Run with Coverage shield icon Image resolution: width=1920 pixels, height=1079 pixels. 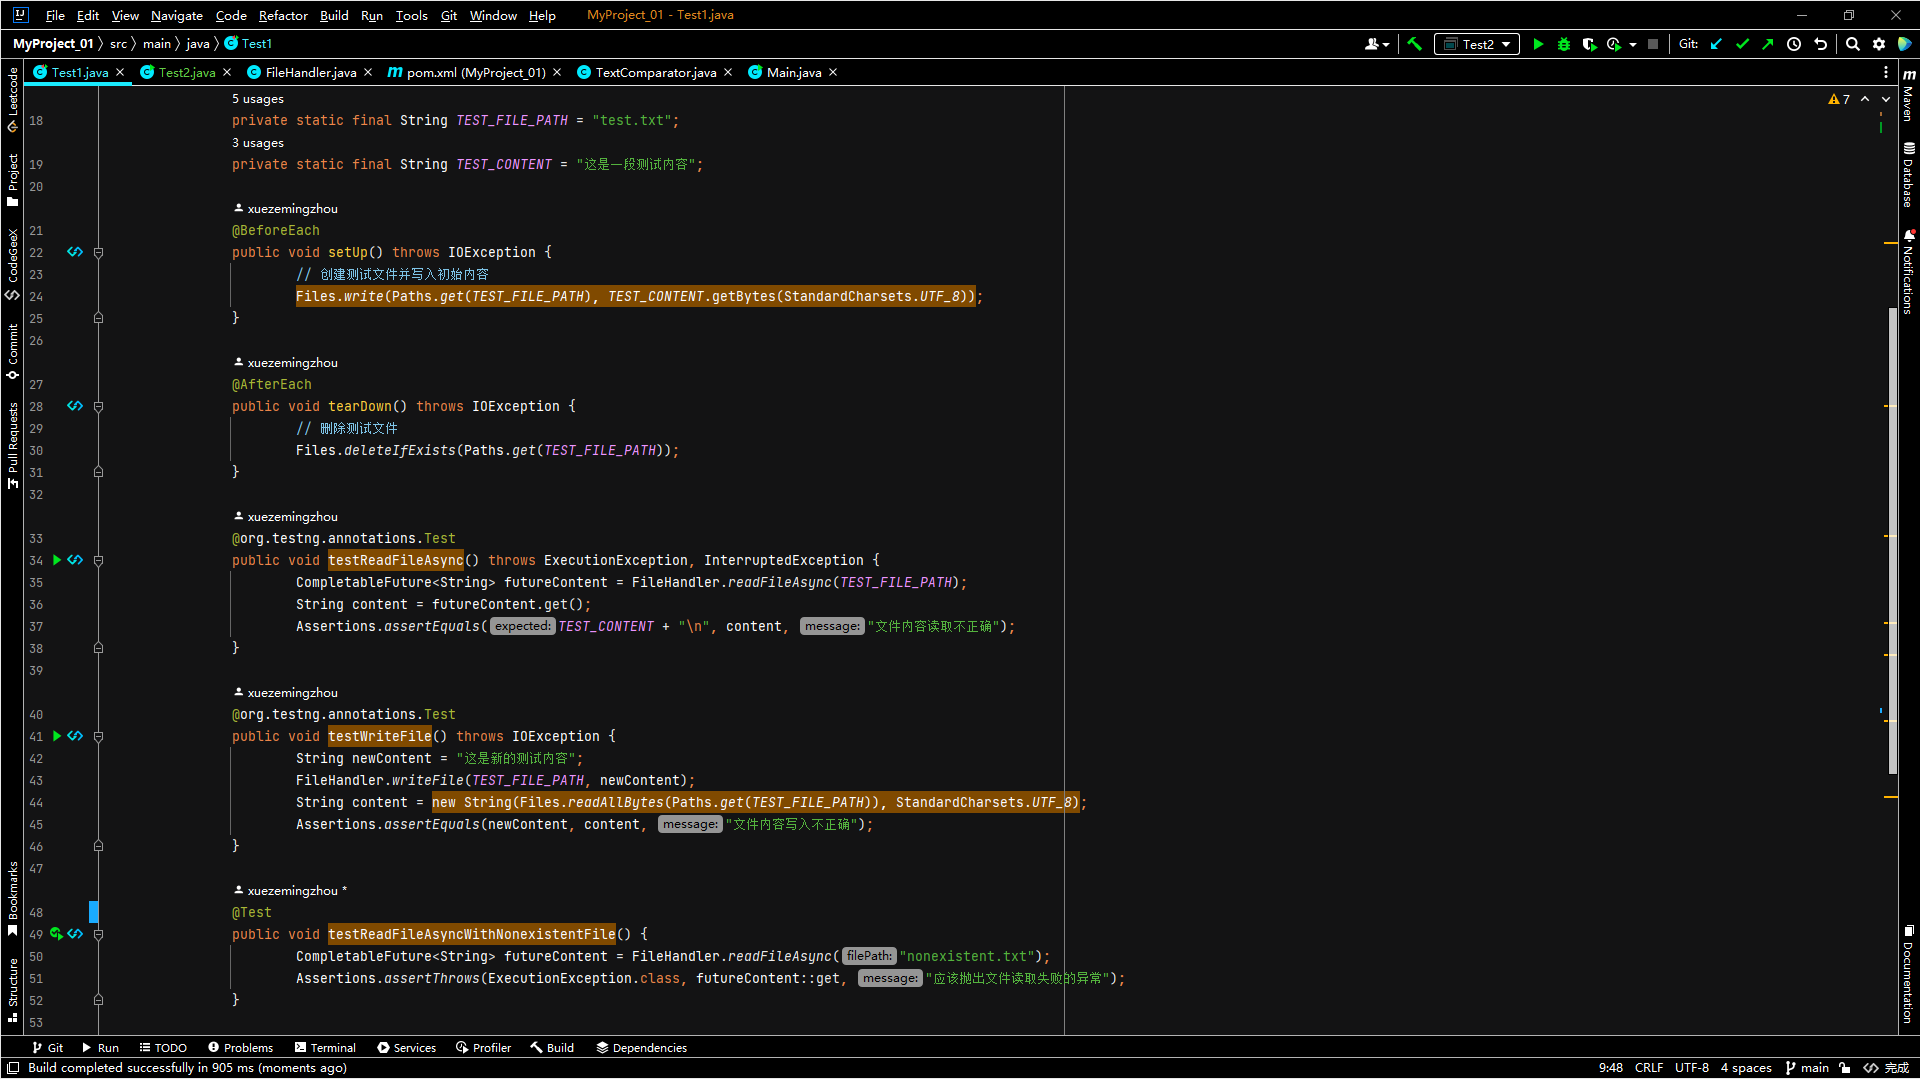pos(1589,44)
